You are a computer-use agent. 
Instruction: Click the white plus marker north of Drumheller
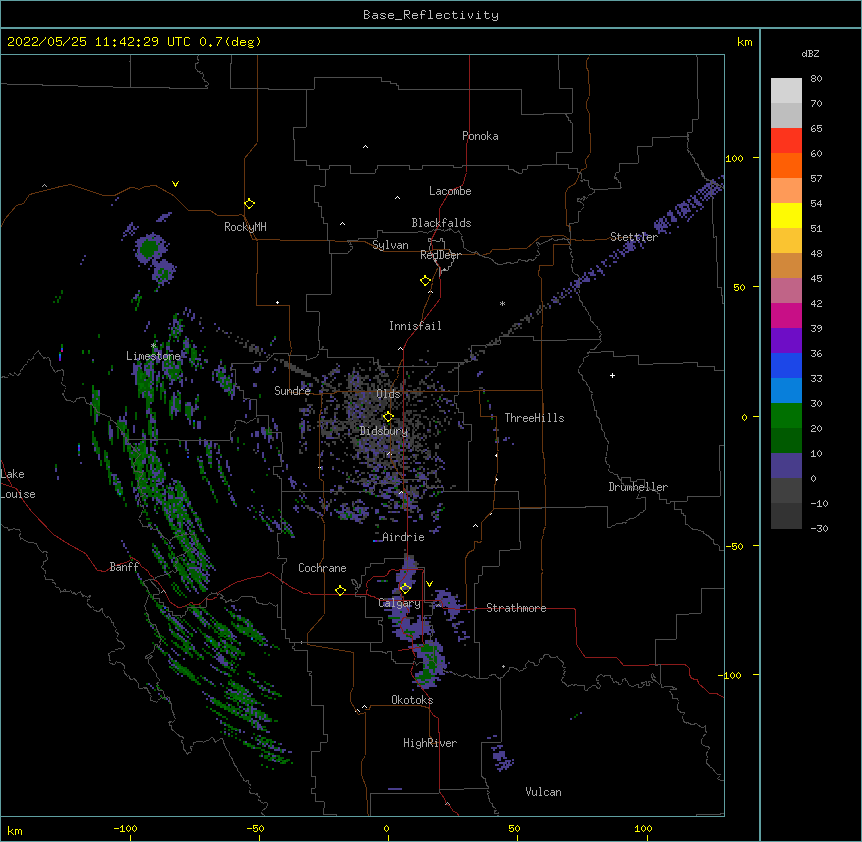pos(612,375)
